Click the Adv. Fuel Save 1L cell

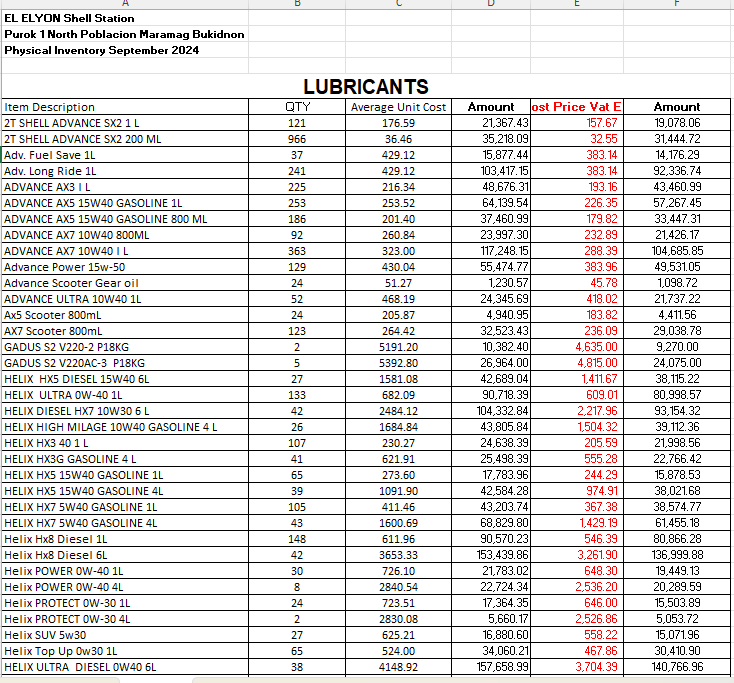(x=125, y=155)
